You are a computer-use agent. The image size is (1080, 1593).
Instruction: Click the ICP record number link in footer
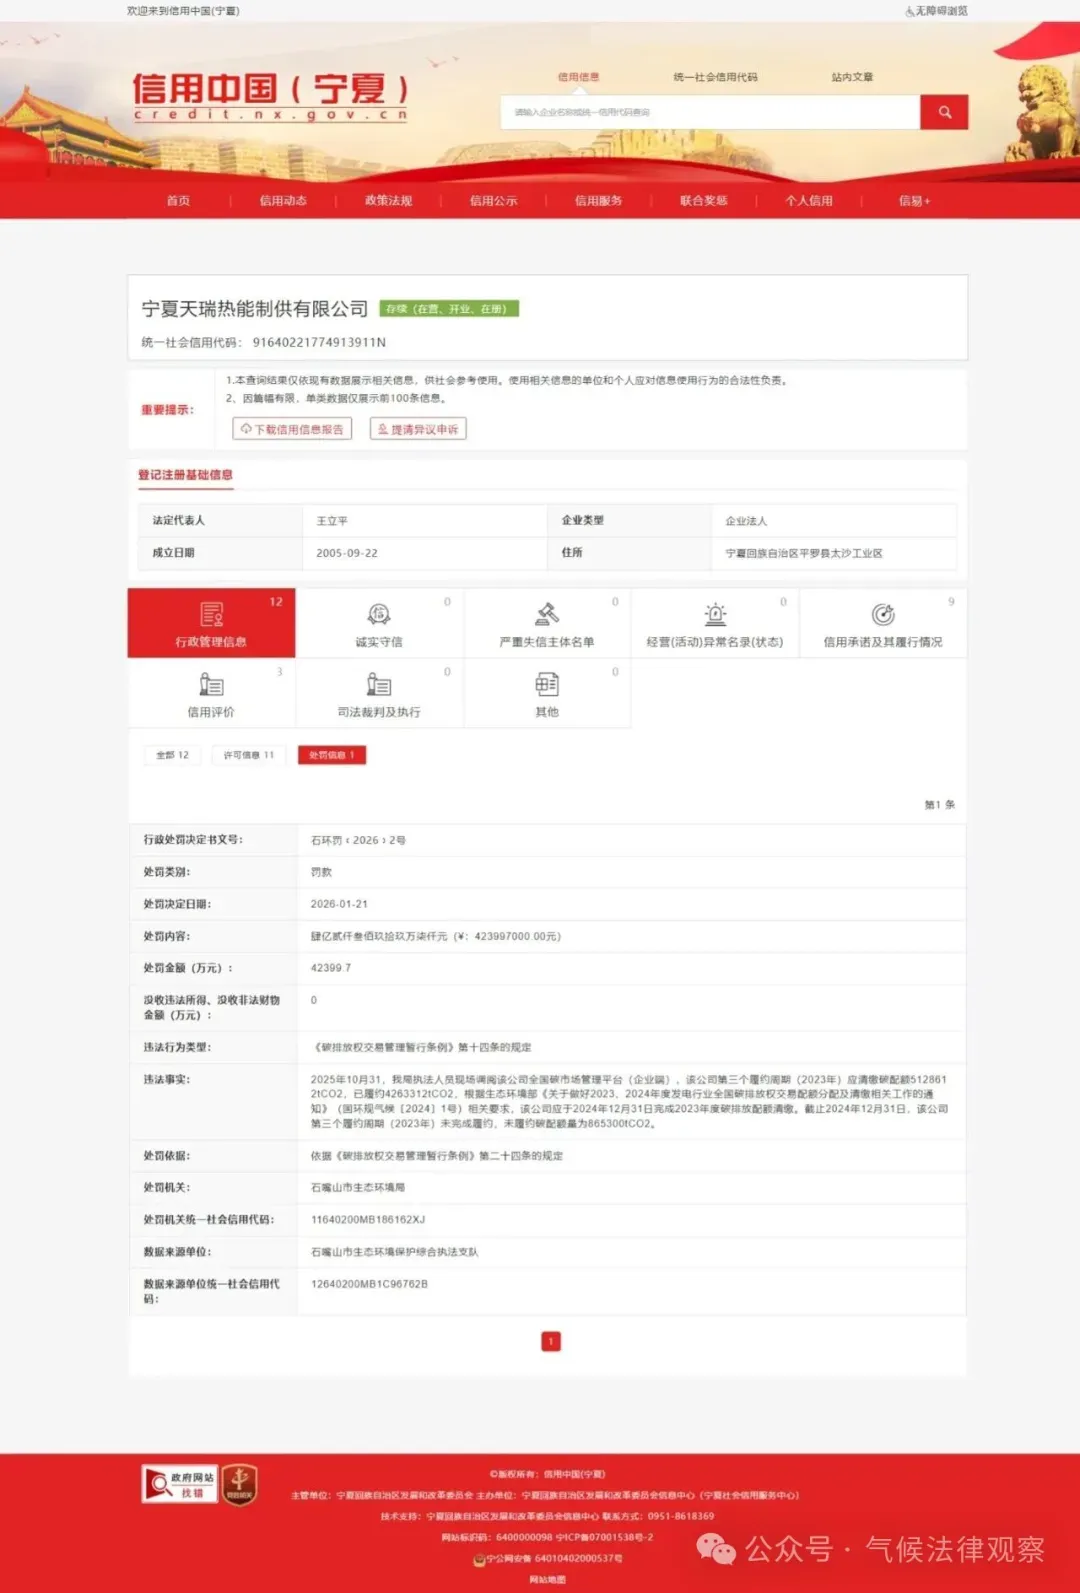(x=604, y=1537)
